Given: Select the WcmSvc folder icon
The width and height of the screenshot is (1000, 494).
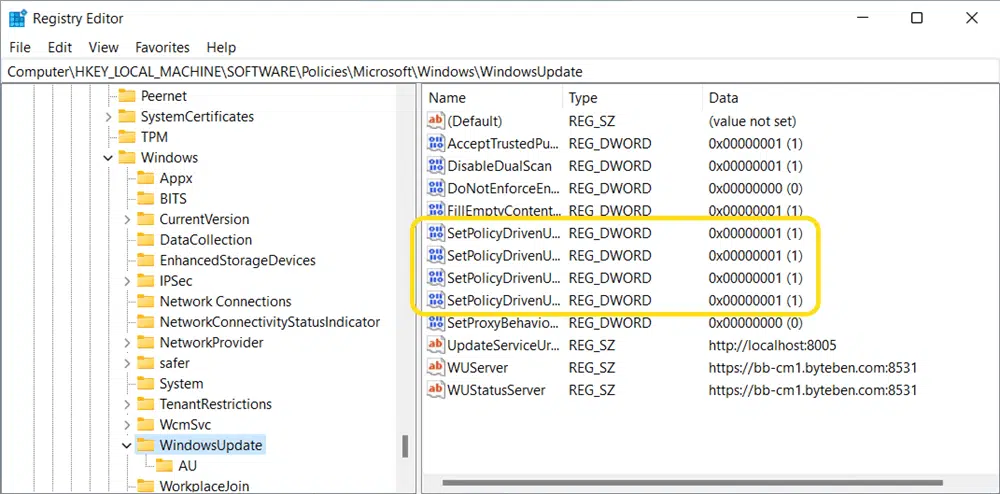Looking at the screenshot, I should (146, 425).
